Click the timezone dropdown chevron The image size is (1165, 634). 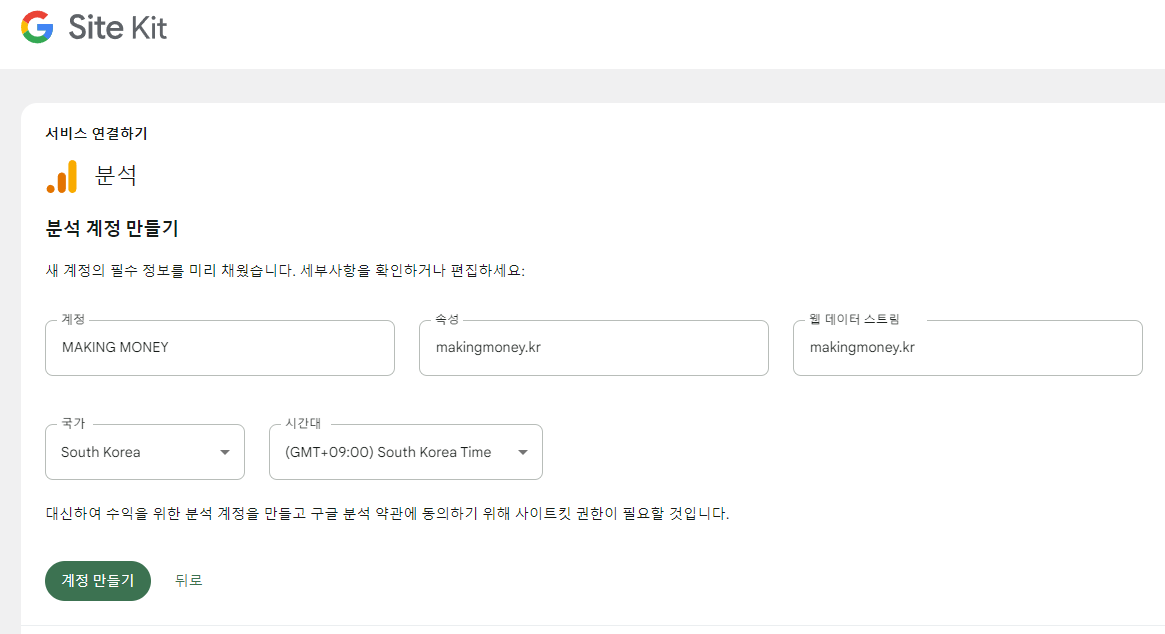(522, 452)
